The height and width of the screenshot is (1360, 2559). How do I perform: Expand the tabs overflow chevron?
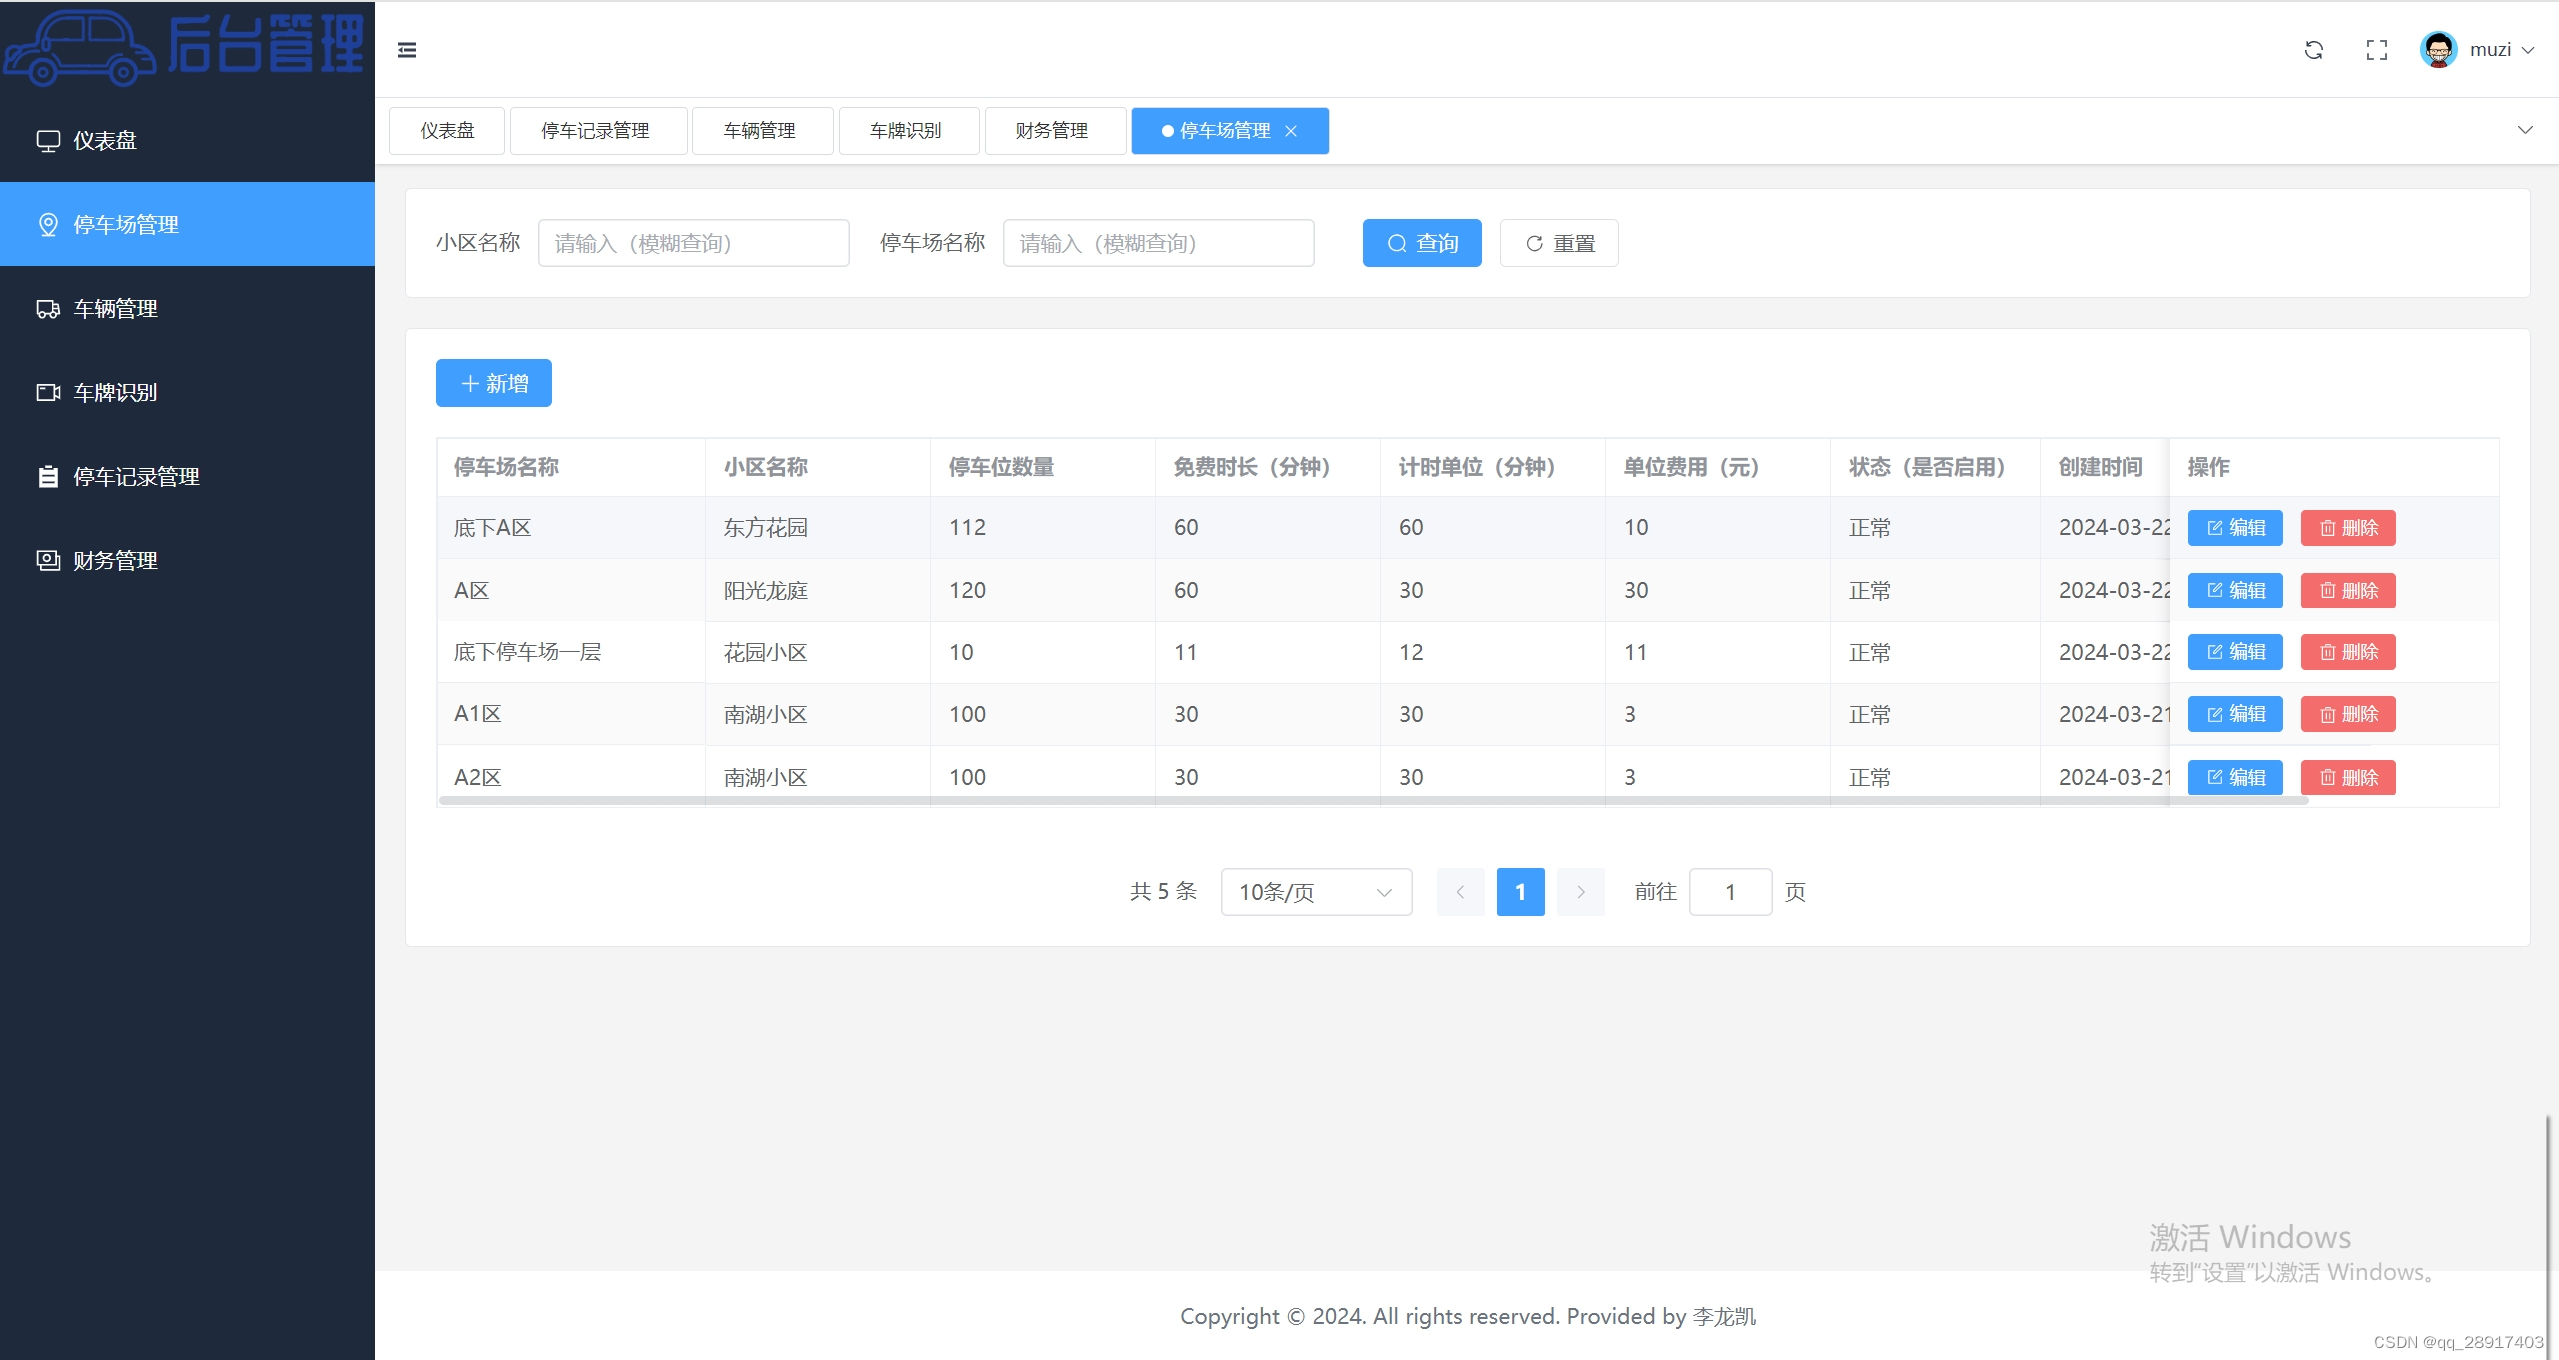point(2524,130)
